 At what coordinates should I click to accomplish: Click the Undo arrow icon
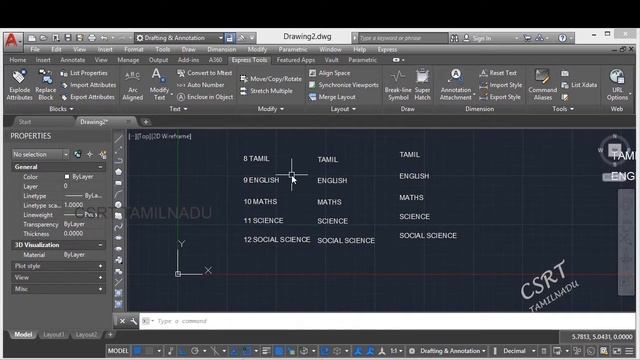point(104,38)
